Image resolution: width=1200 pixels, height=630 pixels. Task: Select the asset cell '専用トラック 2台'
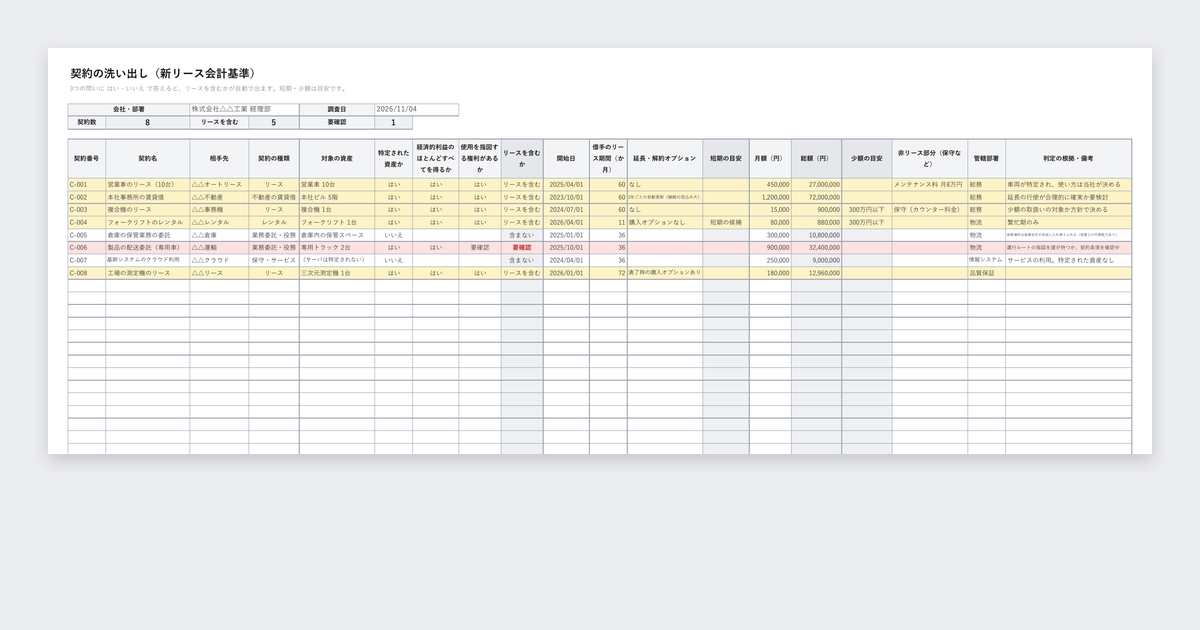tap(337, 247)
